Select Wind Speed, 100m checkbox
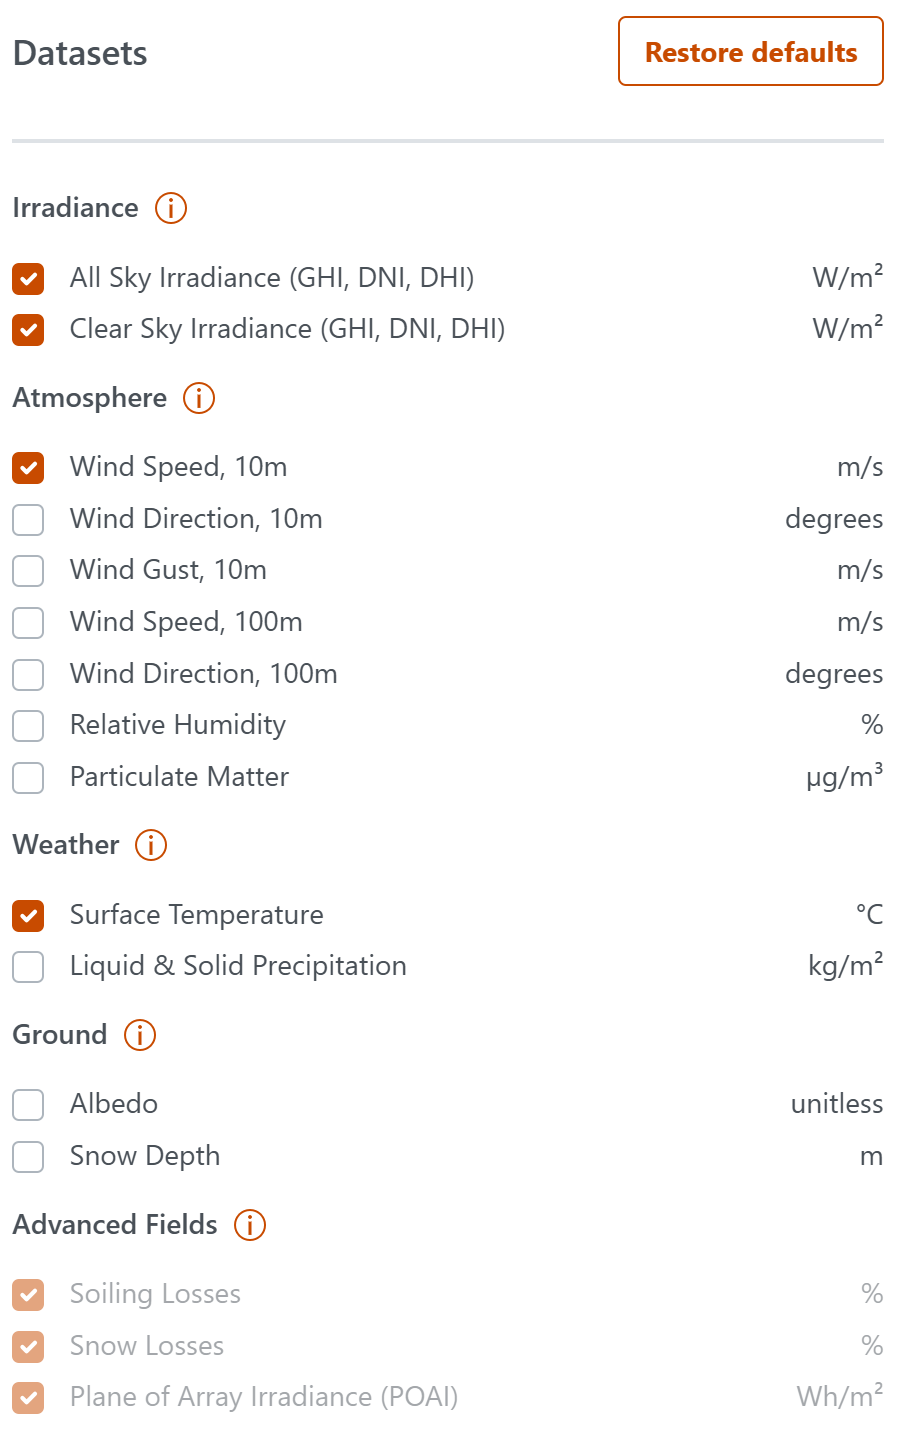The height and width of the screenshot is (1440, 915). coord(28,623)
